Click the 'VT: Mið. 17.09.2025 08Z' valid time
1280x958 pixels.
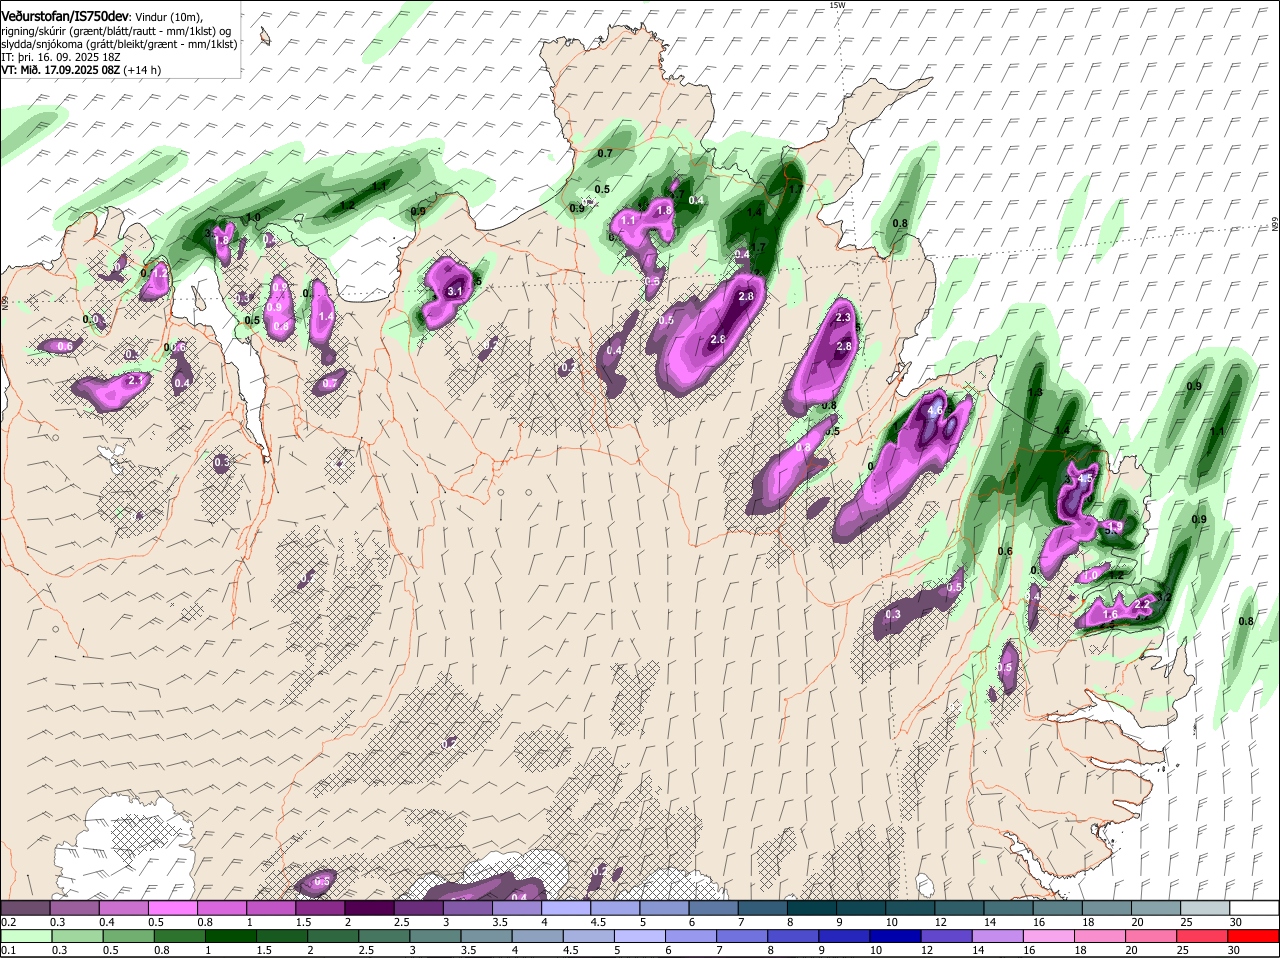click(61, 70)
